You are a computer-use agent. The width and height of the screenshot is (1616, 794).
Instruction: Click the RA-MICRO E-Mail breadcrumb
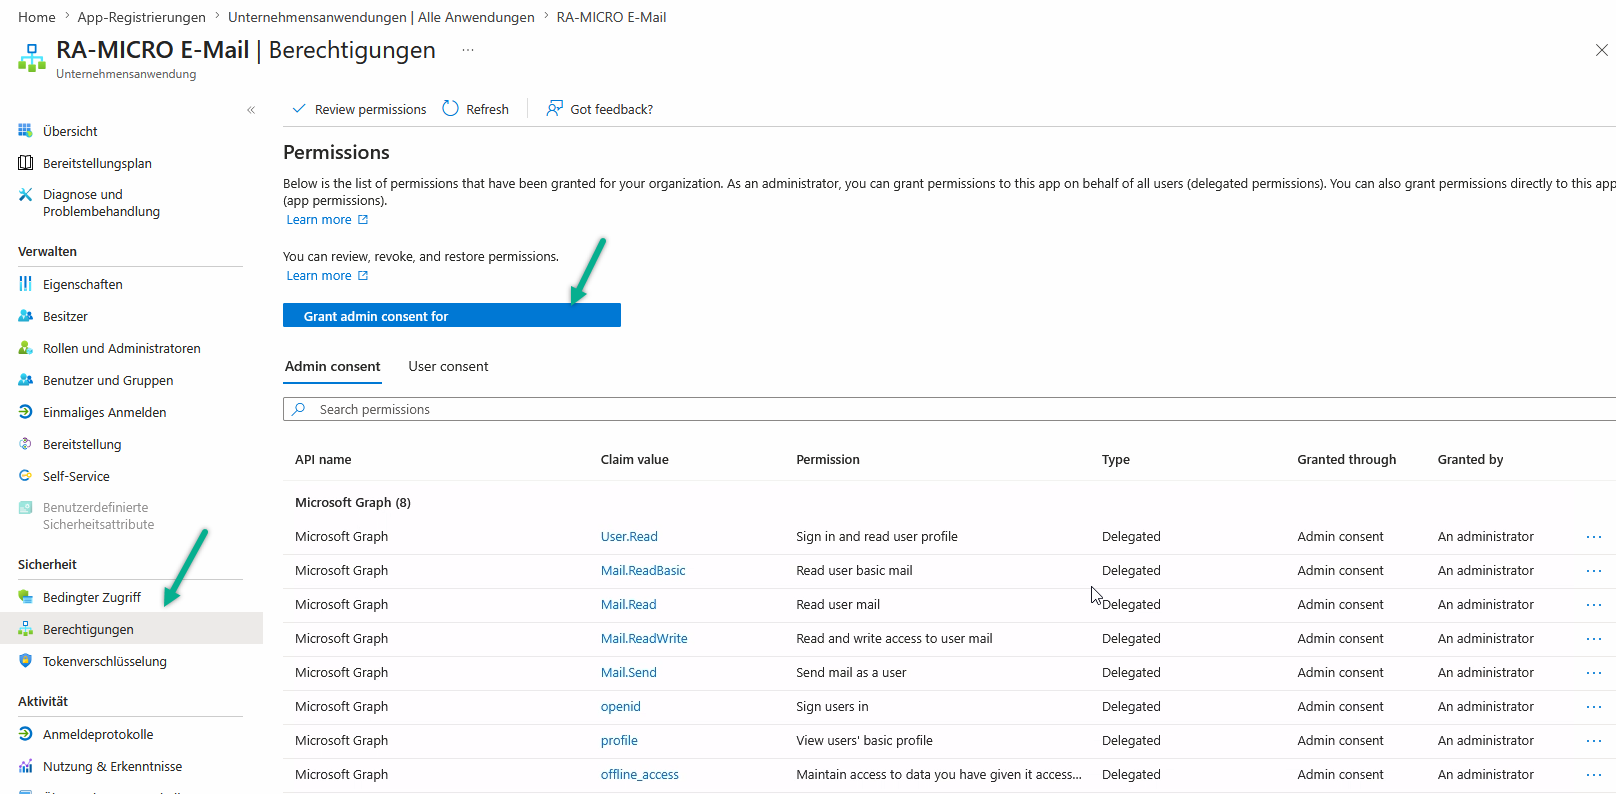click(x=611, y=17)
